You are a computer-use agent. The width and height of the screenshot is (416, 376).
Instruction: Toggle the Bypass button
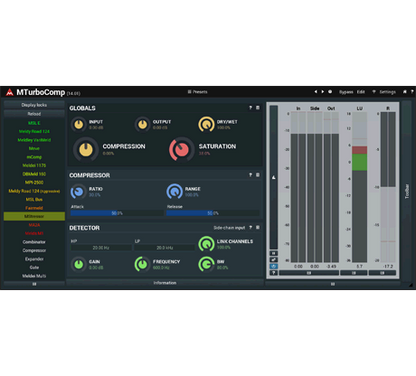pos(346,92)
